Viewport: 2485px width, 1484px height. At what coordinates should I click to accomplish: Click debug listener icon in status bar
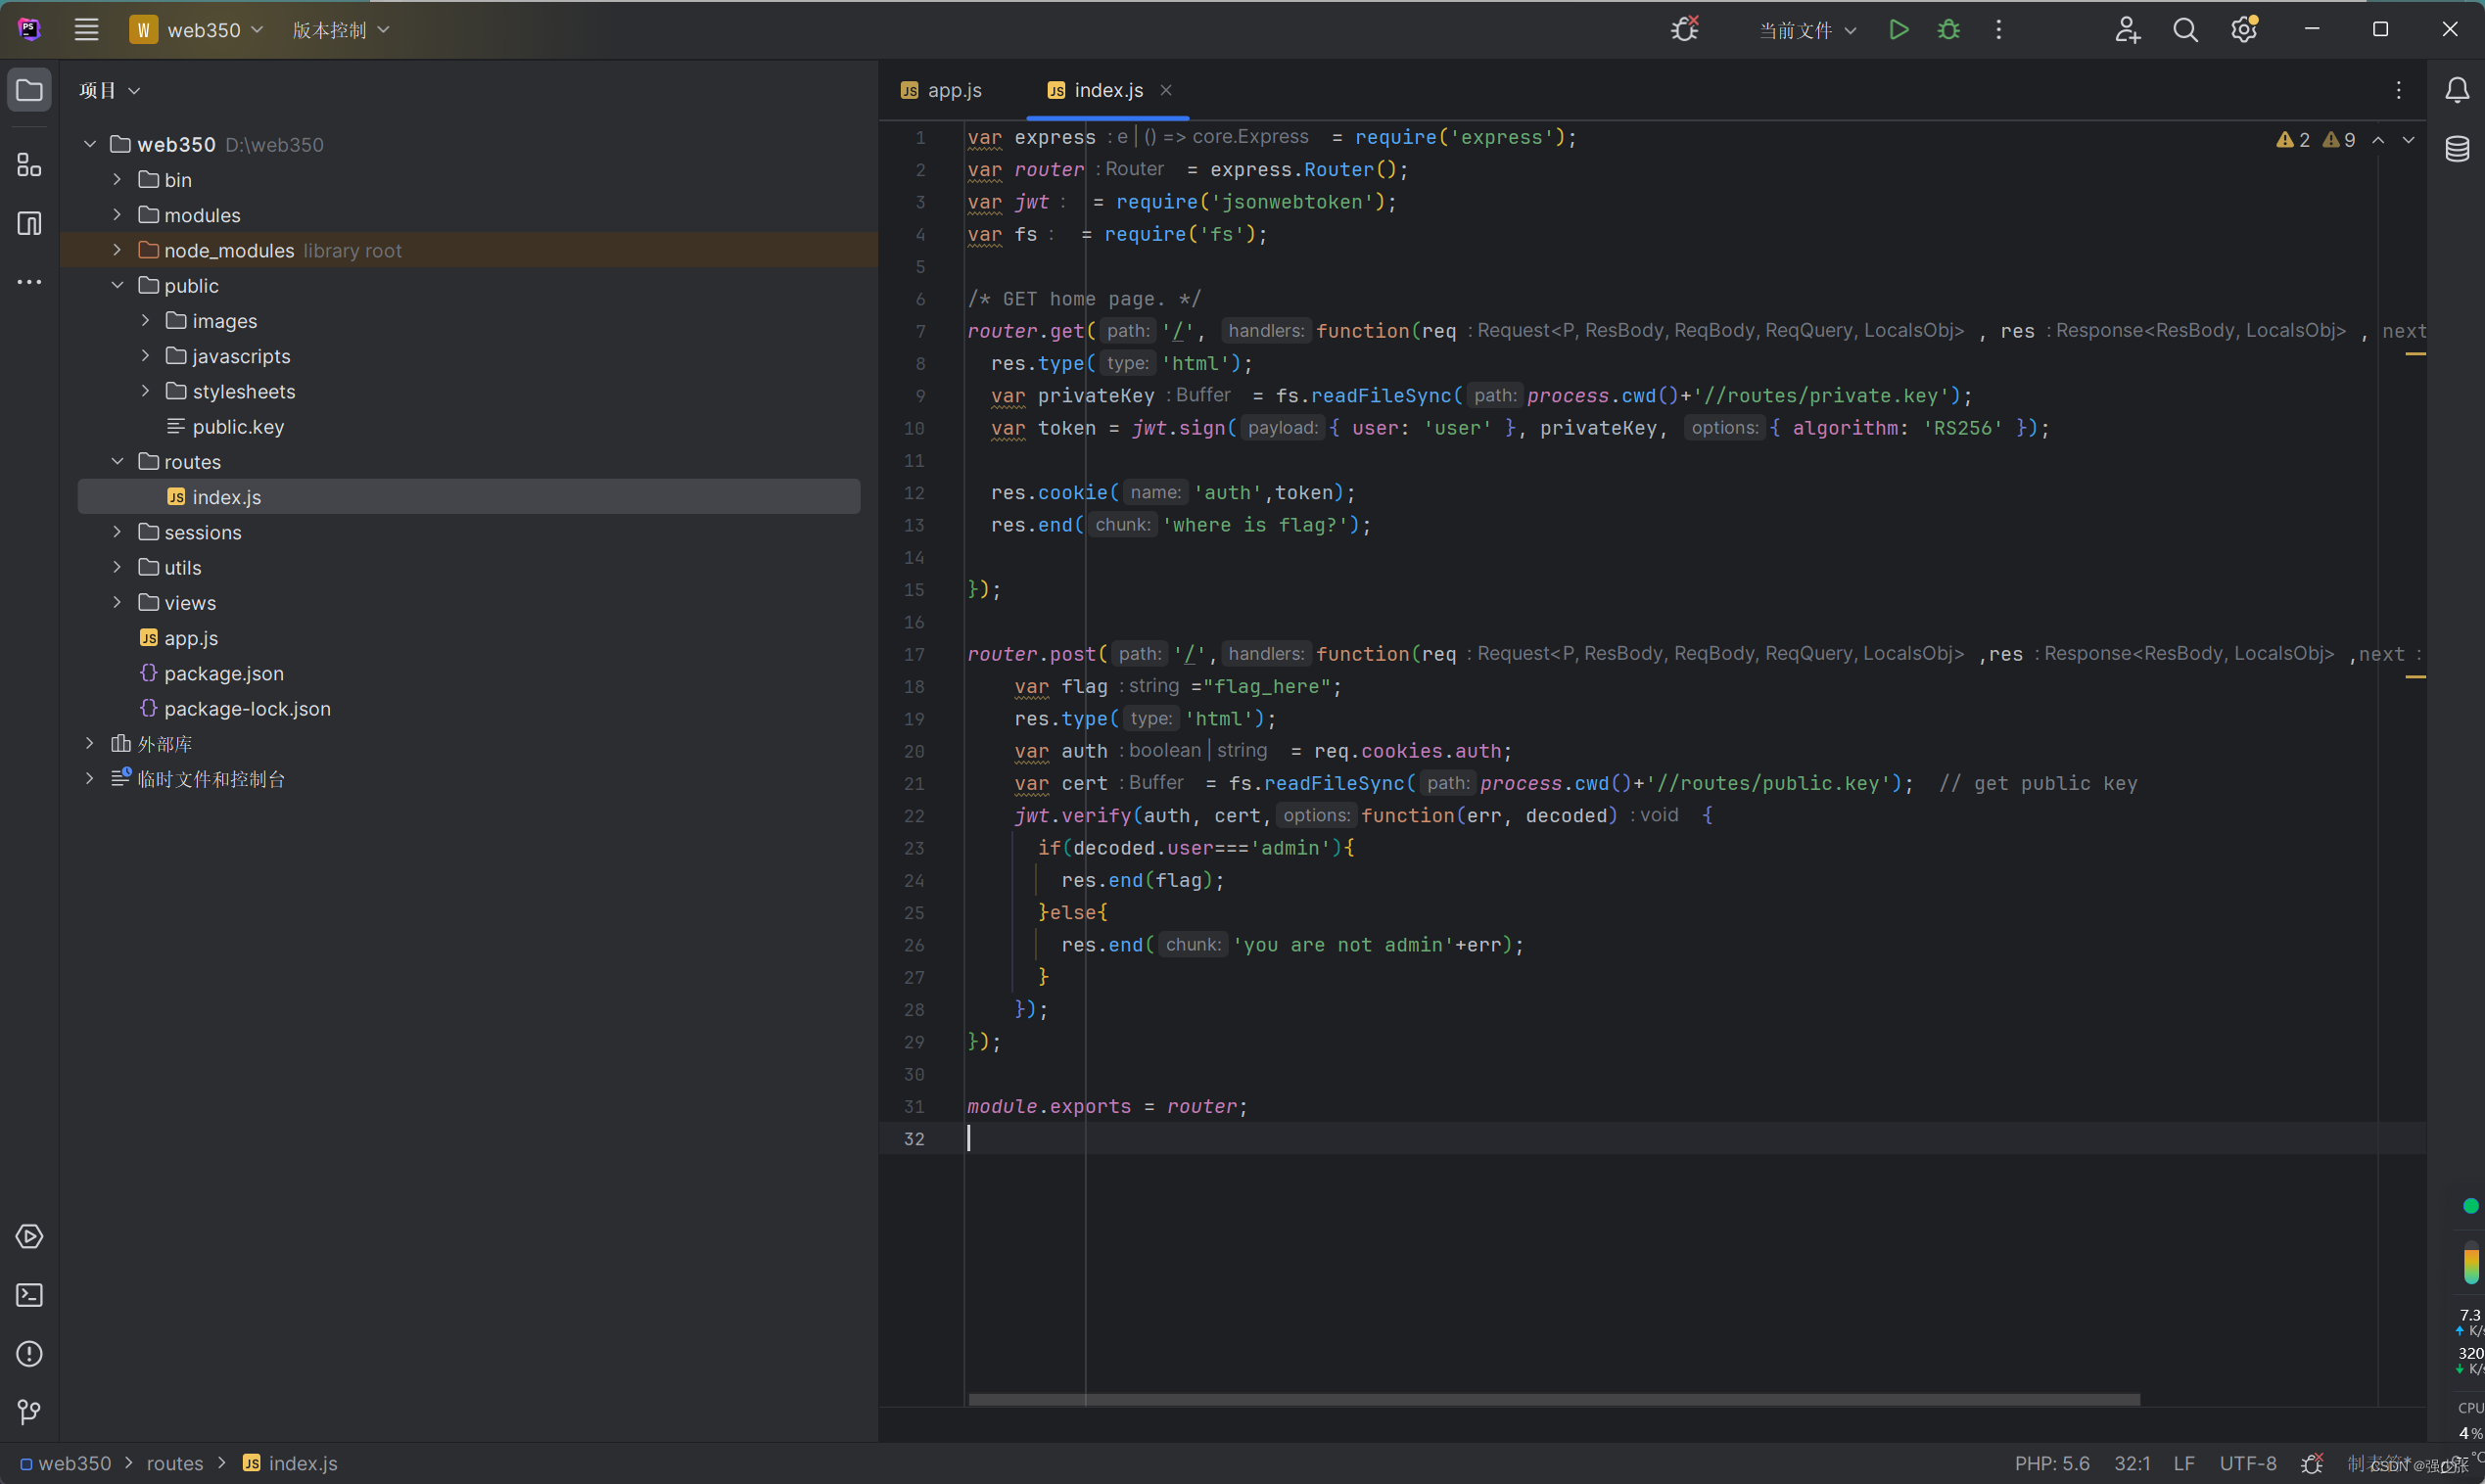[2312, 1463]
